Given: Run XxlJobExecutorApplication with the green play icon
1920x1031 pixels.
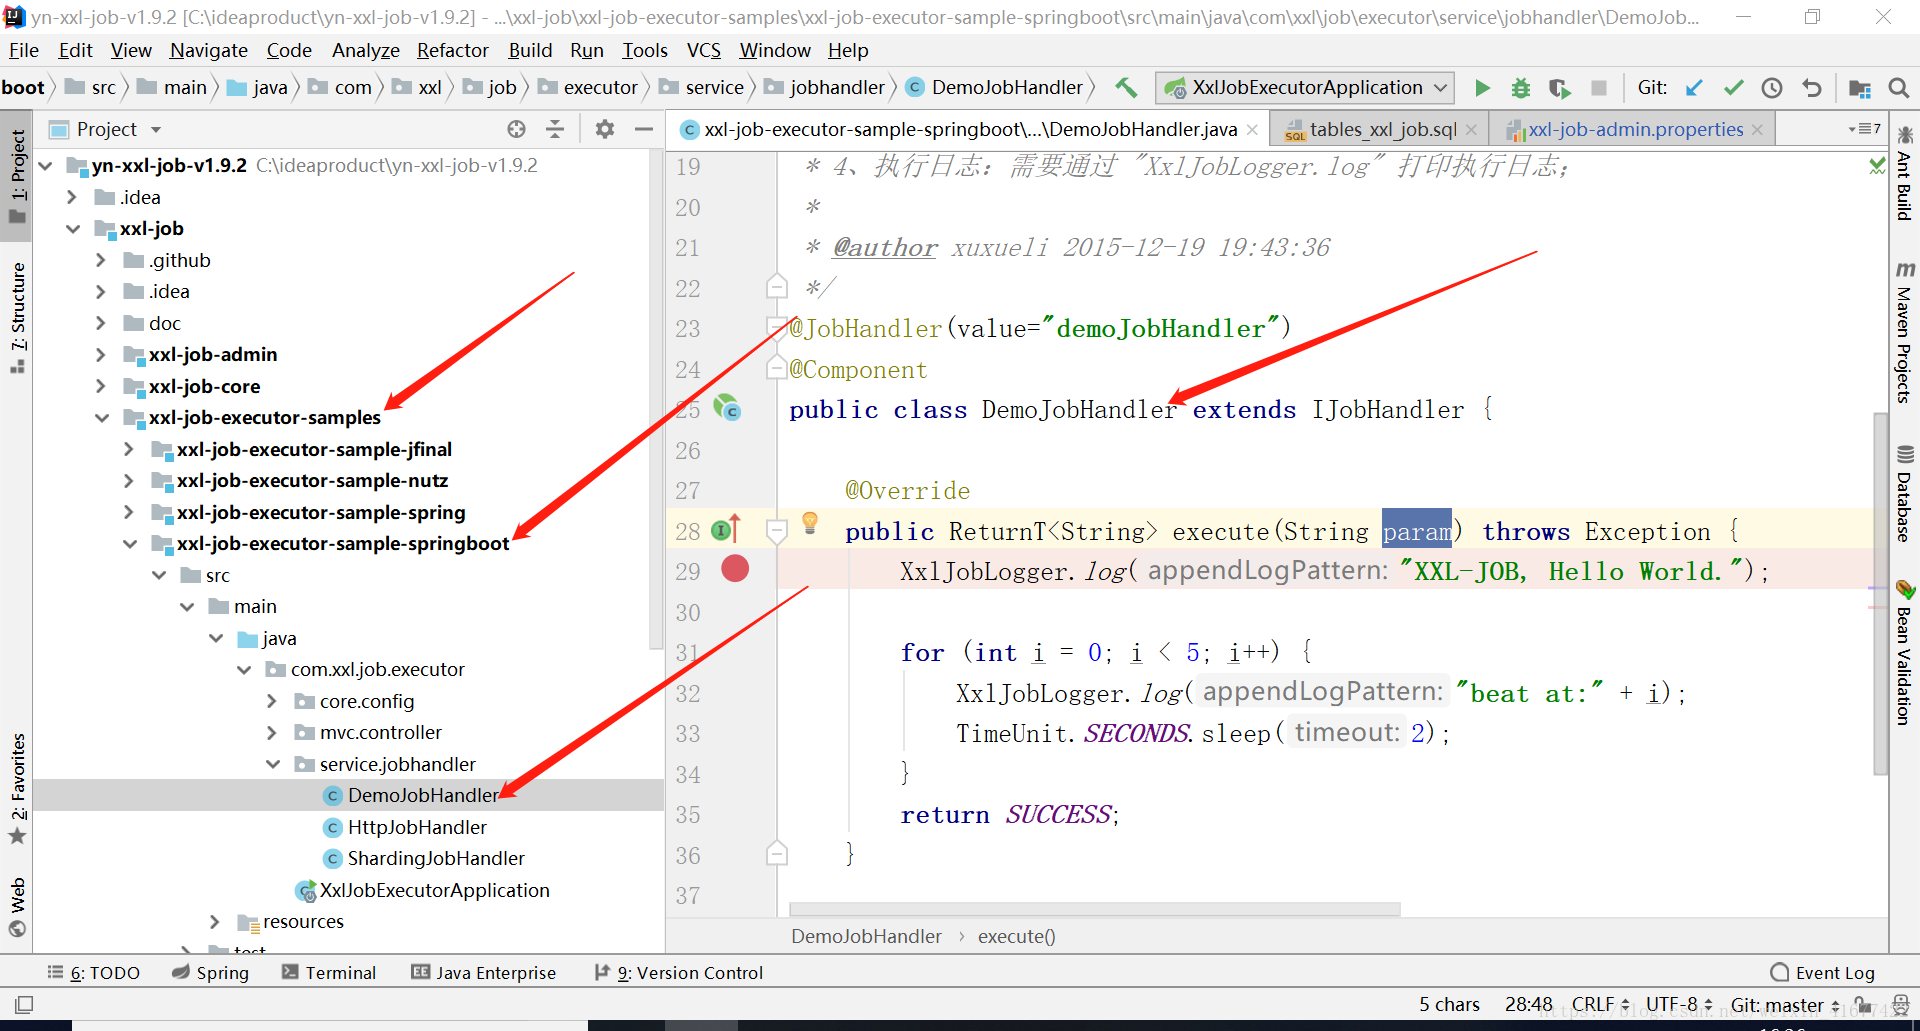Looking at the screenshot, I should pos(1482,88).
